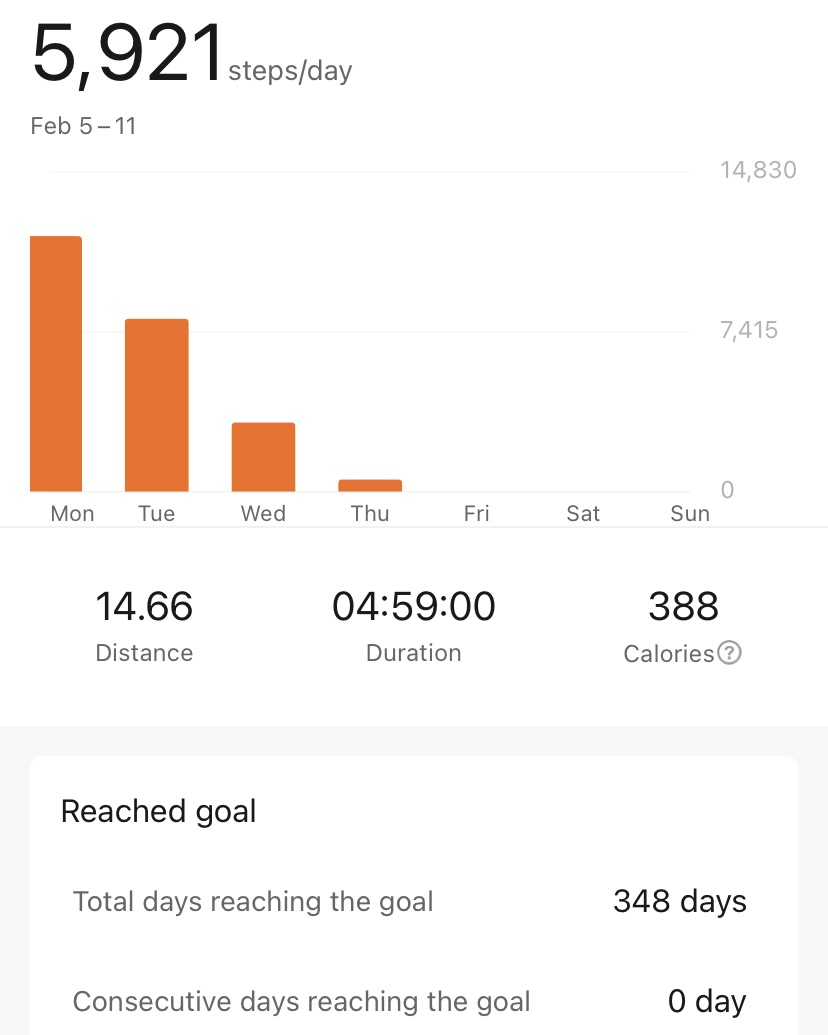The image size is (828, 1035).
Task: View the 14.66 Distance stat
Action: tap(144, 625)
